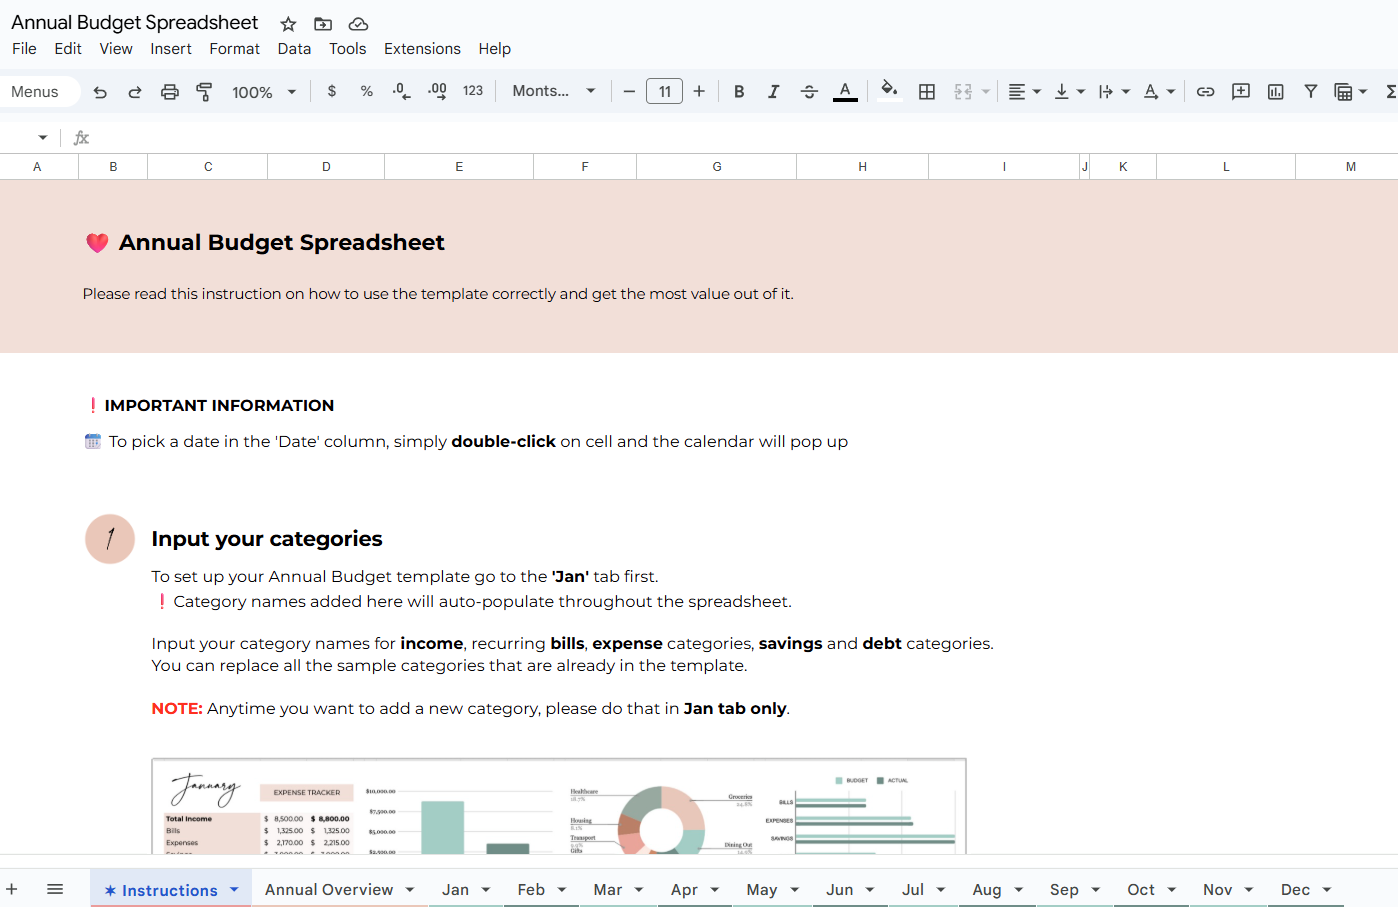Open the Extensions menu
This screenshot has width=1398, height=907.
tap(422, 48)
